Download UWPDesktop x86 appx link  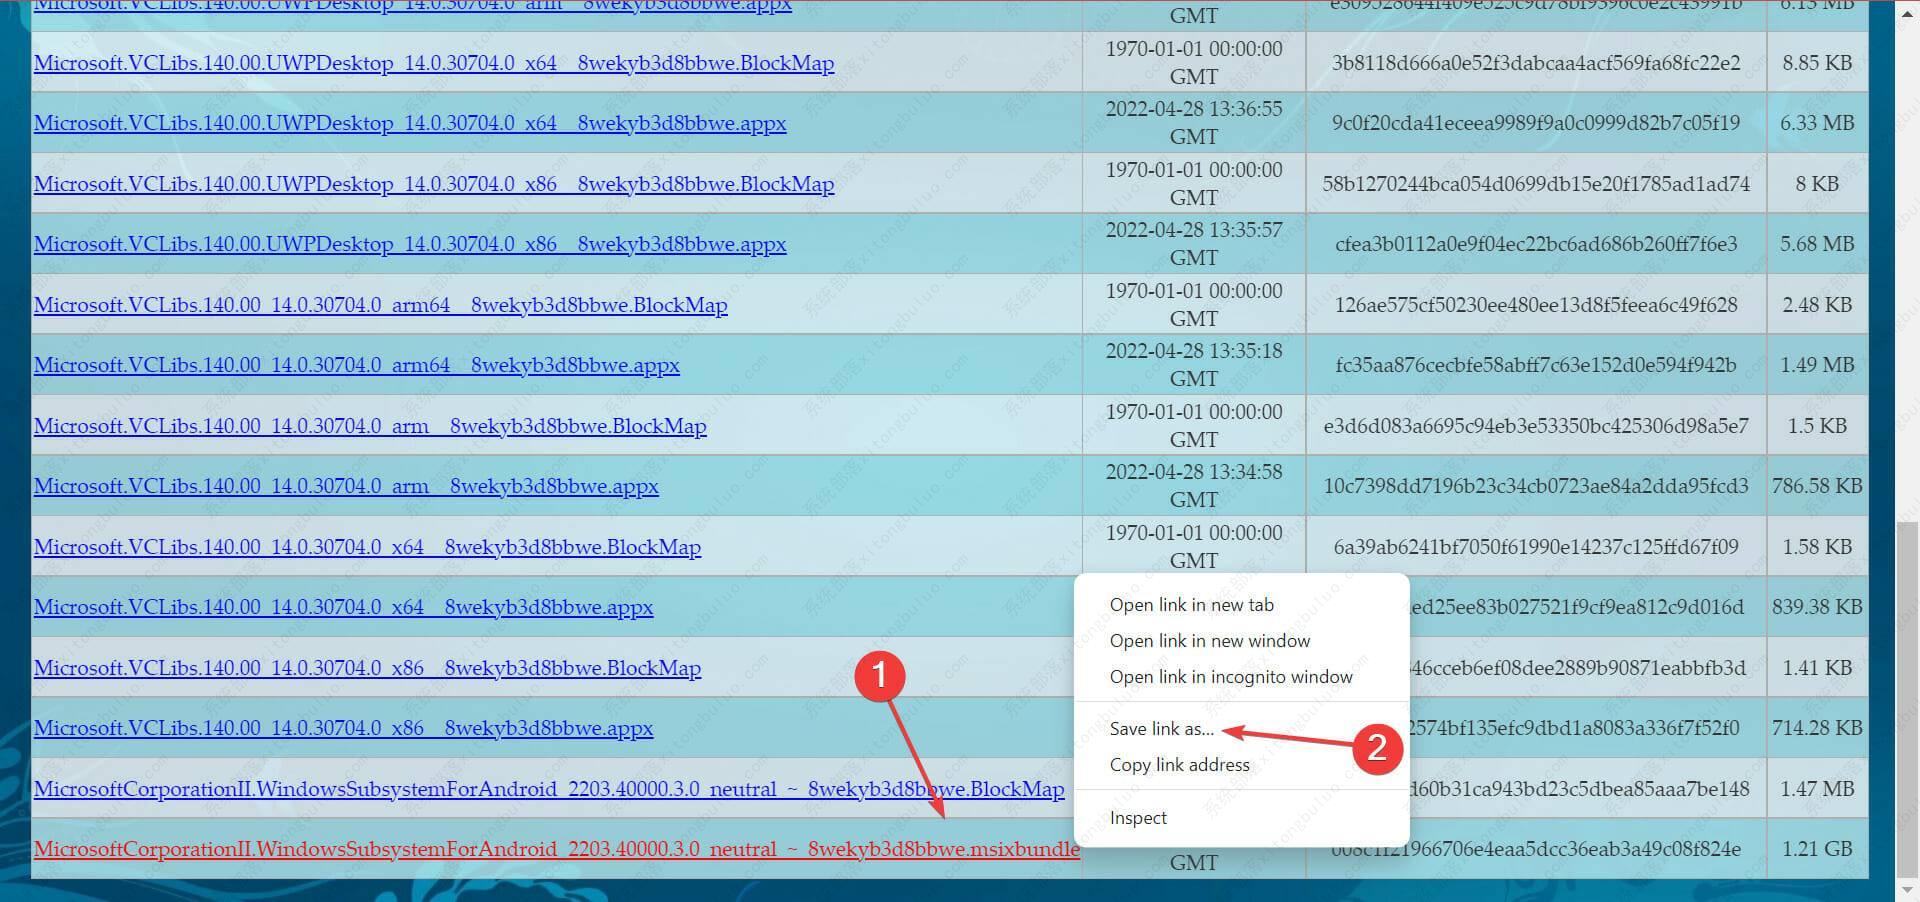[410, 244]
